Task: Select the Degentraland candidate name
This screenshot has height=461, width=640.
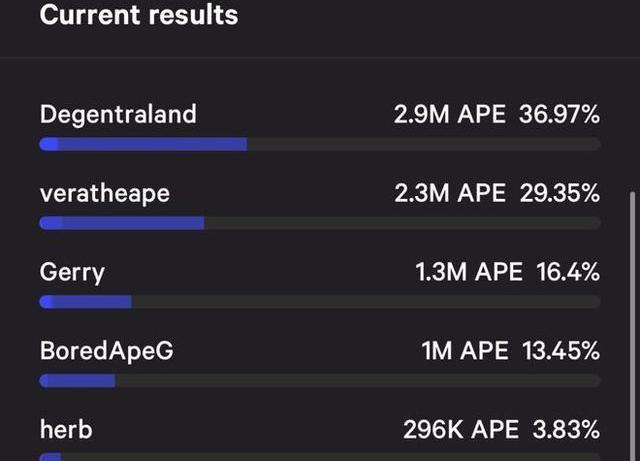Action: (118, 114)
